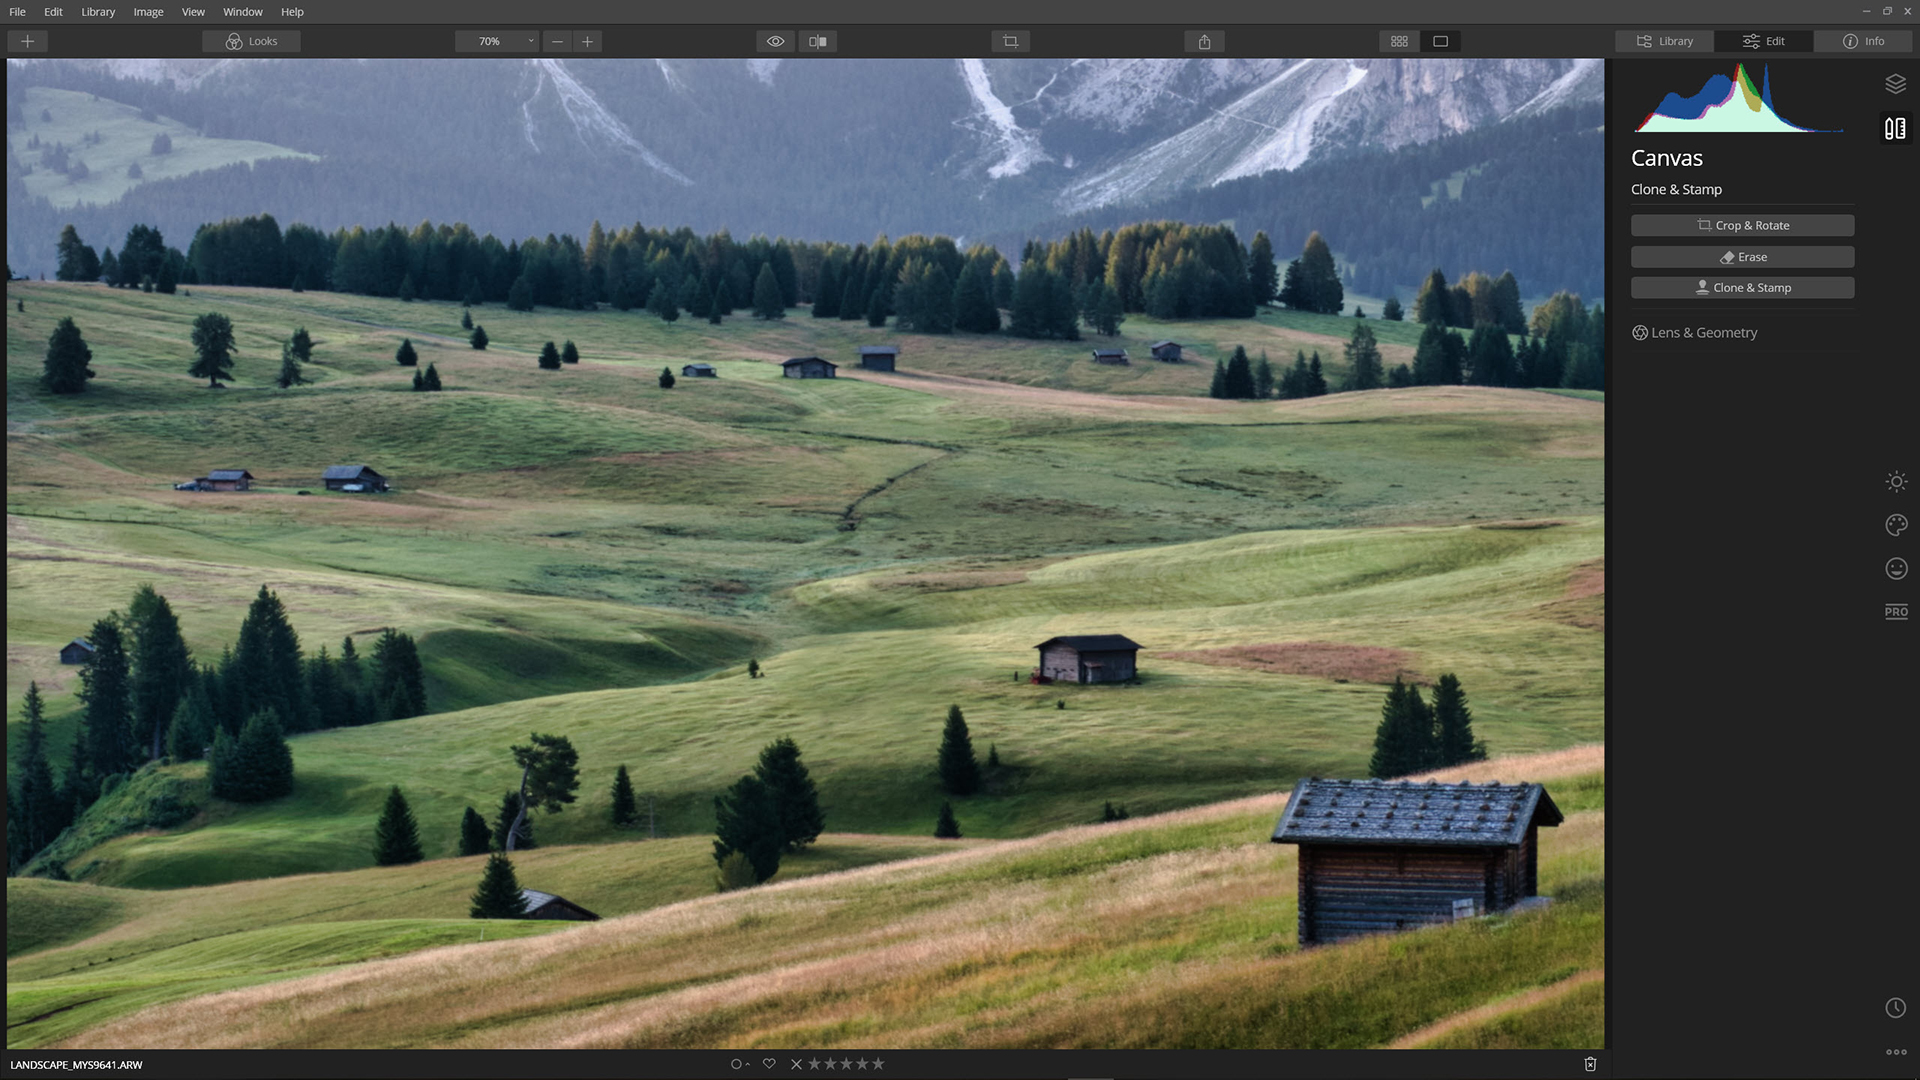Open the 70% zoom level dropdown
This screenshot has height=1080, width=1920.
(497, 41)
